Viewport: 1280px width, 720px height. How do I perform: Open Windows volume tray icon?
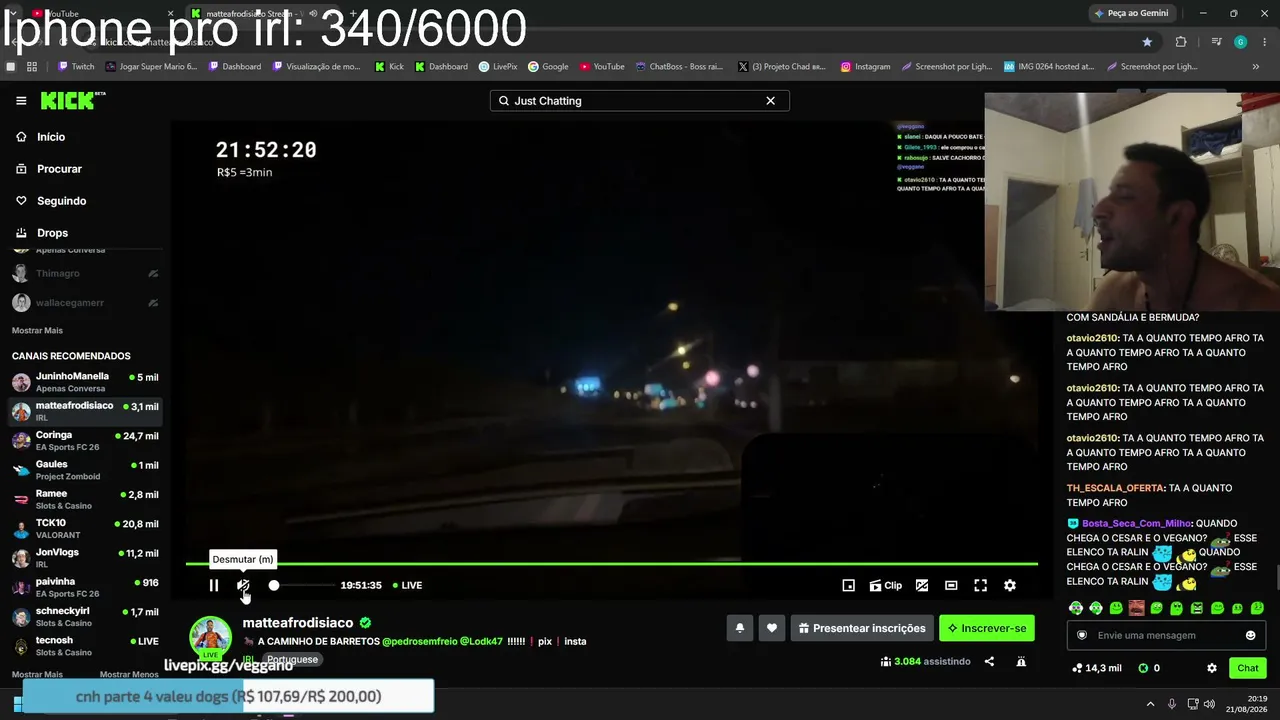(1209, 704)
